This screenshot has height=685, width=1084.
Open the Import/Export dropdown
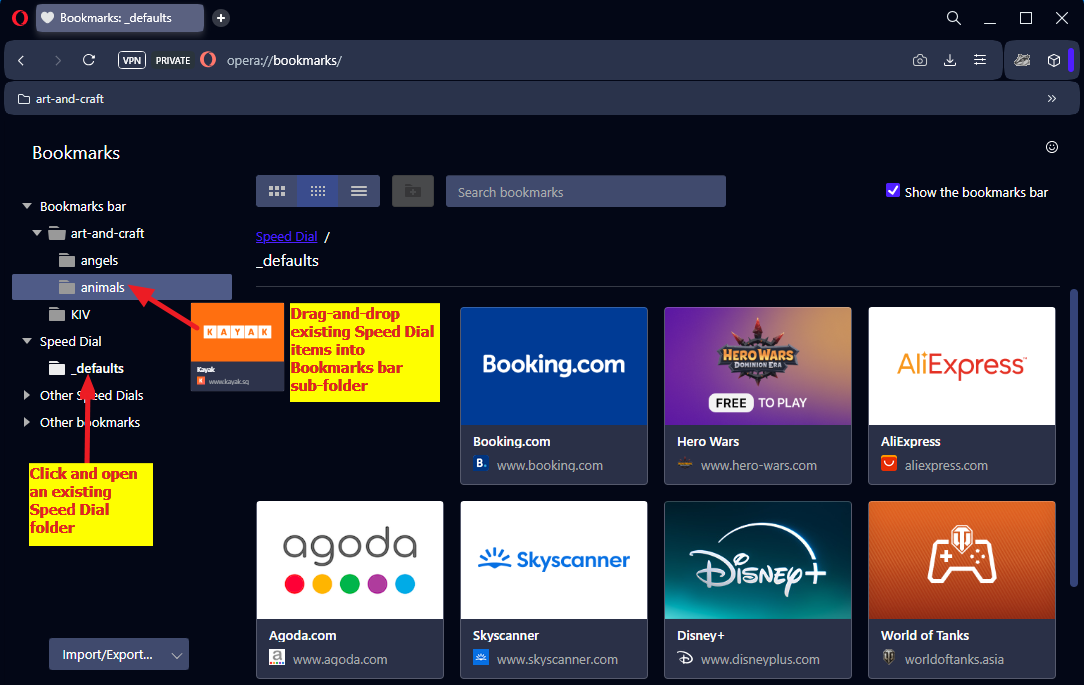tap(119, 654)
